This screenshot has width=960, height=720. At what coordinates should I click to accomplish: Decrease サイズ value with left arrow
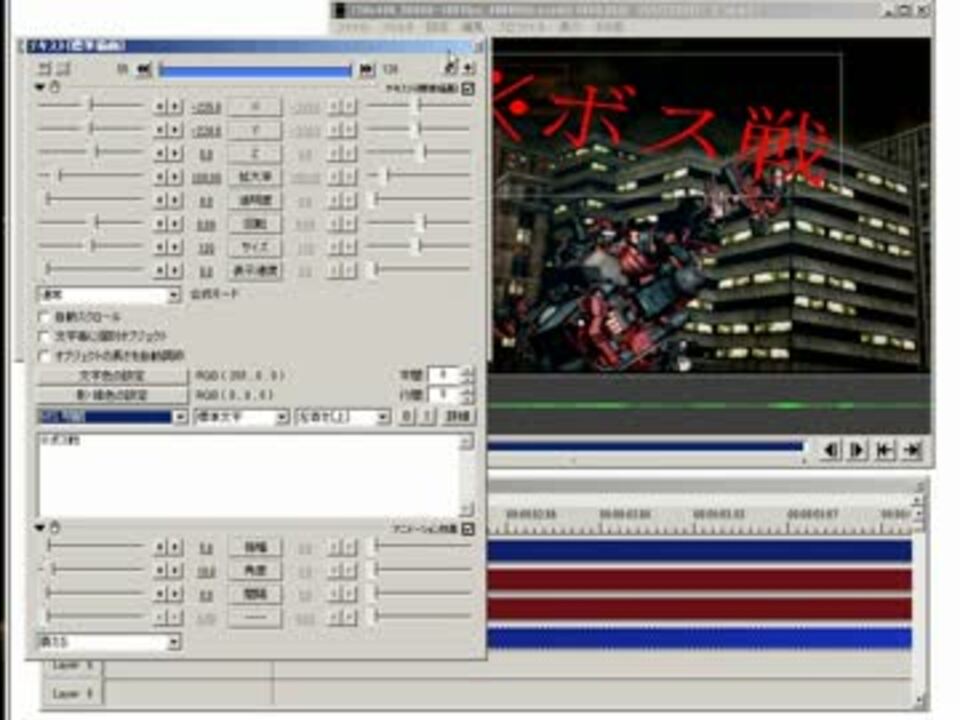click(x=160, y=247)
